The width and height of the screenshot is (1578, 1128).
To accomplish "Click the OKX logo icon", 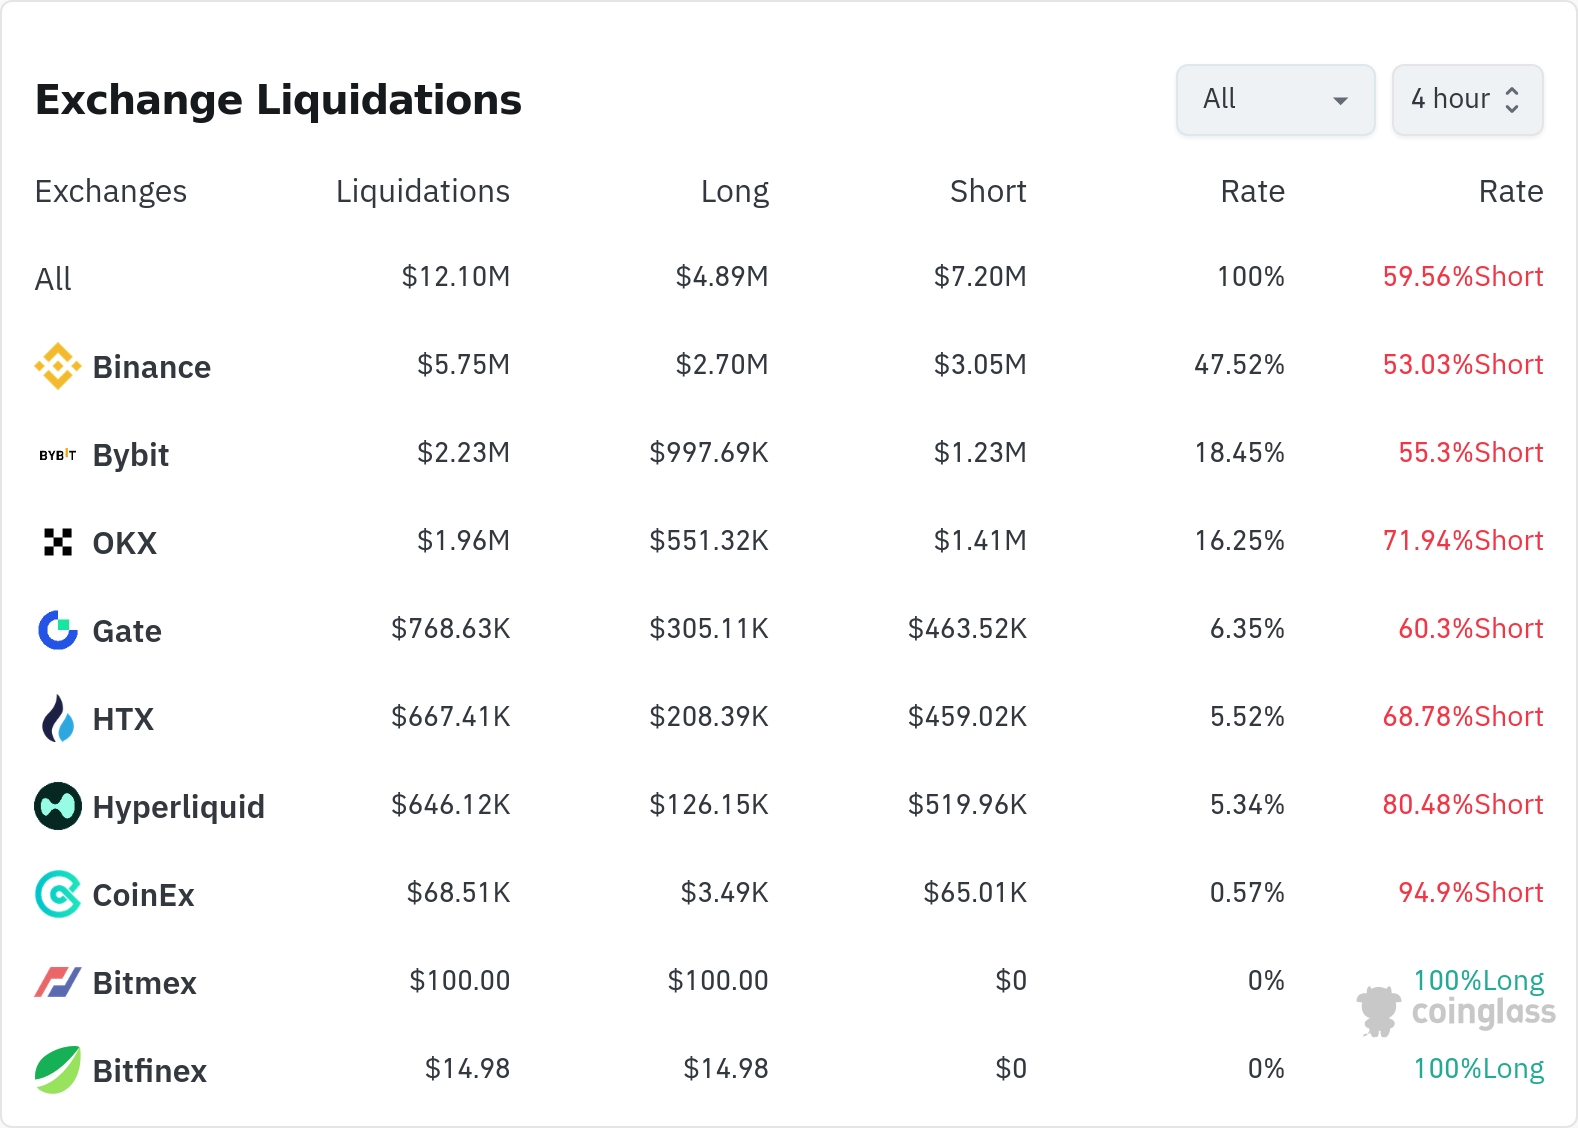I will point(58,542).
